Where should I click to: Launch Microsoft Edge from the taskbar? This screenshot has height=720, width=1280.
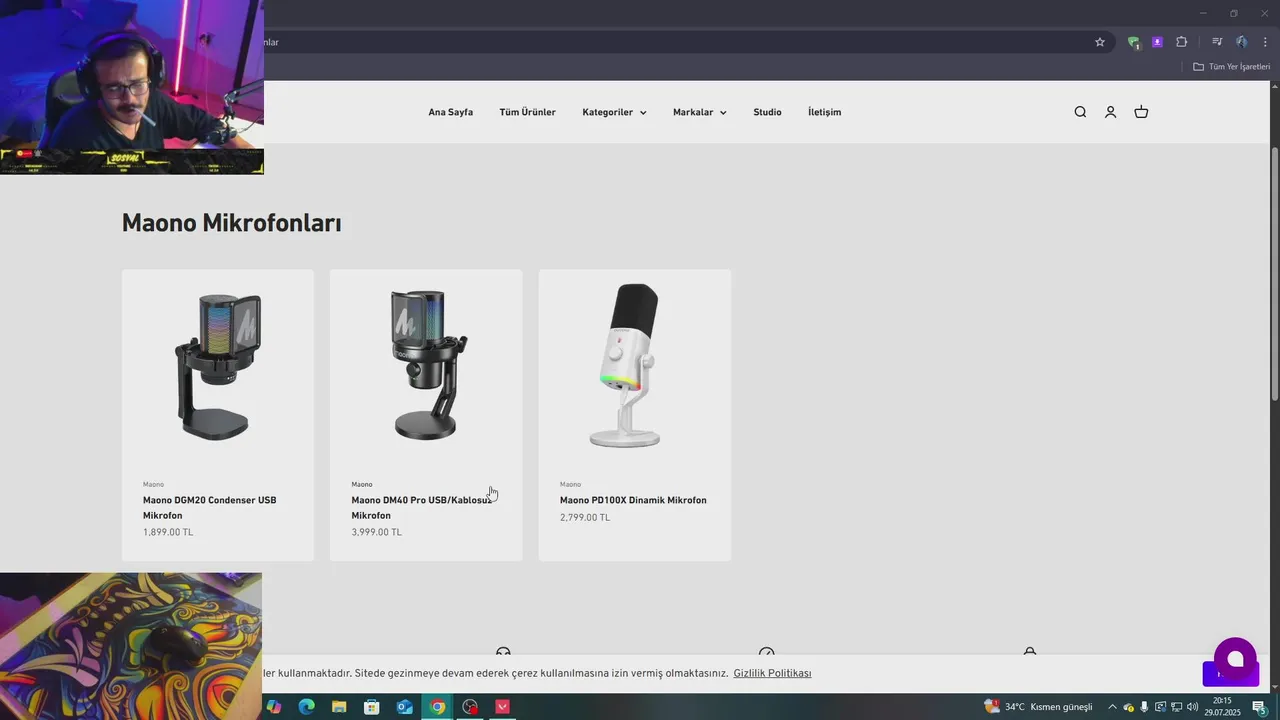pyautogui.click(x=307, y=707)
